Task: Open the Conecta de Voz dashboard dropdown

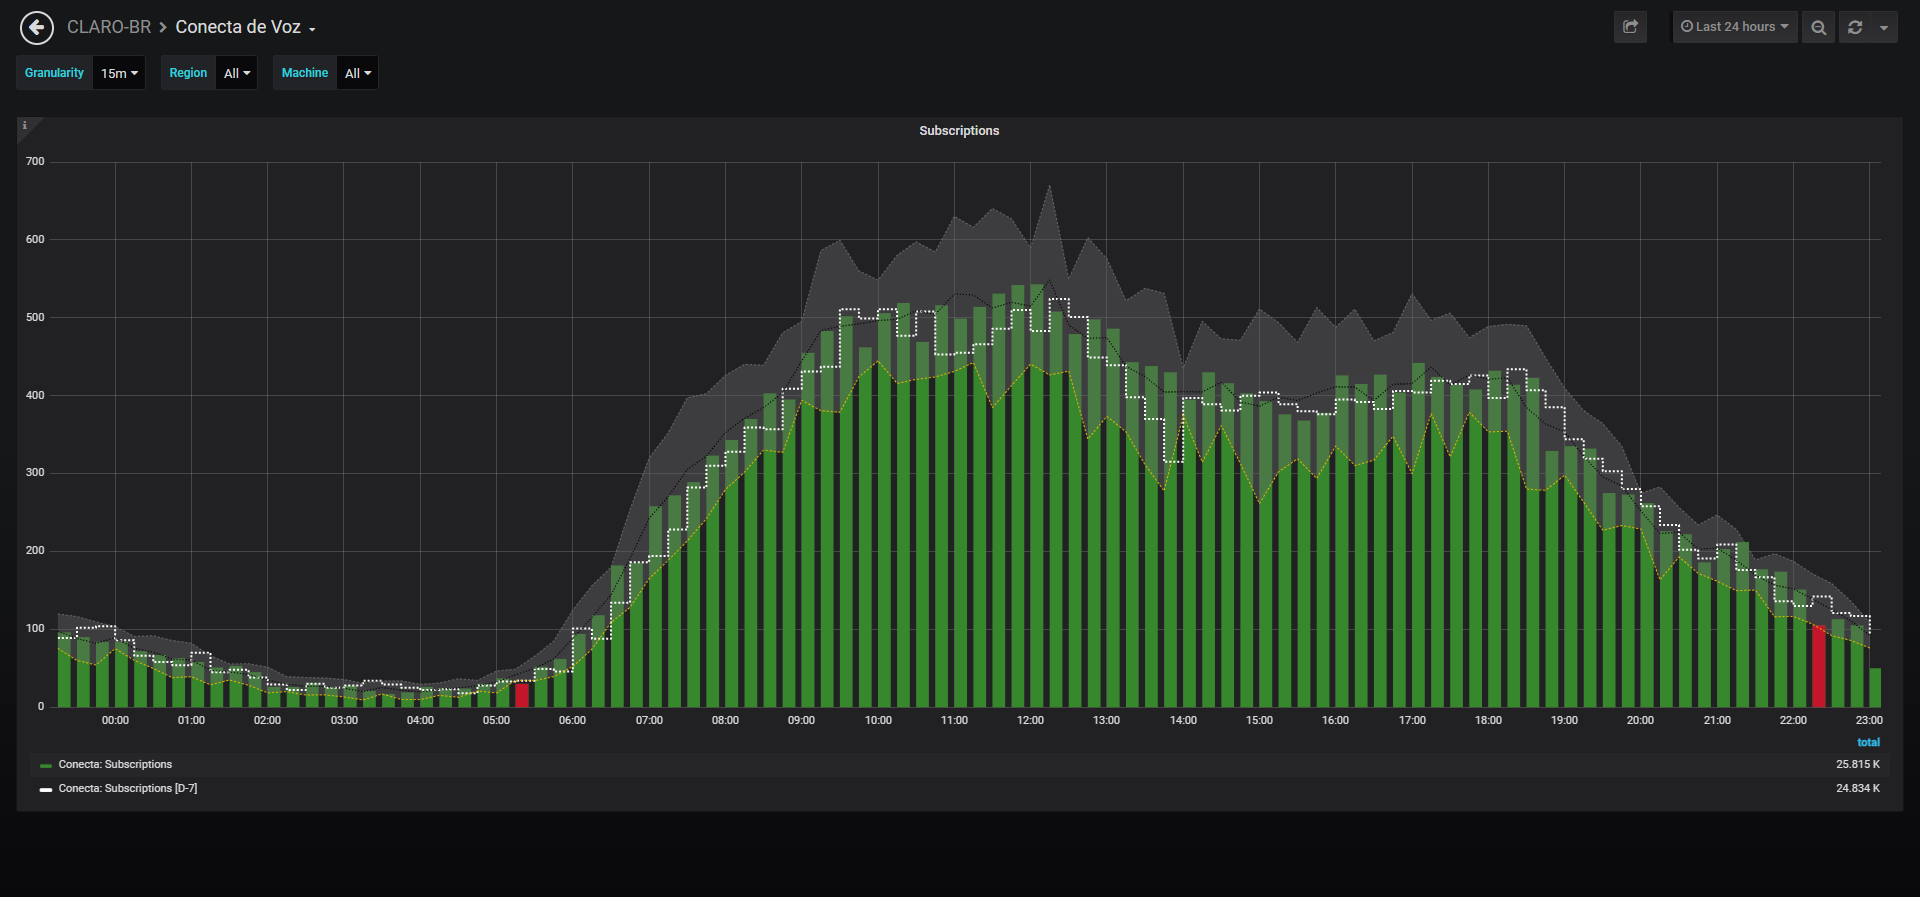Action: click(x=245, y=27)
